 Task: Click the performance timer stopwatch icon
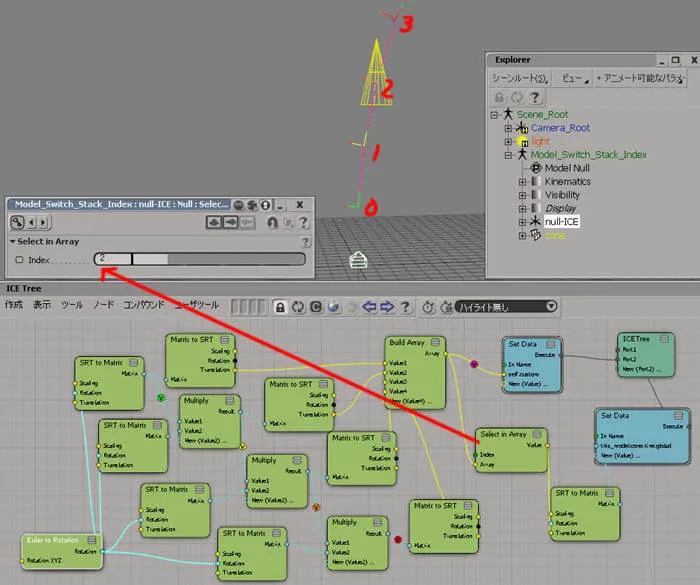point(428,307)
